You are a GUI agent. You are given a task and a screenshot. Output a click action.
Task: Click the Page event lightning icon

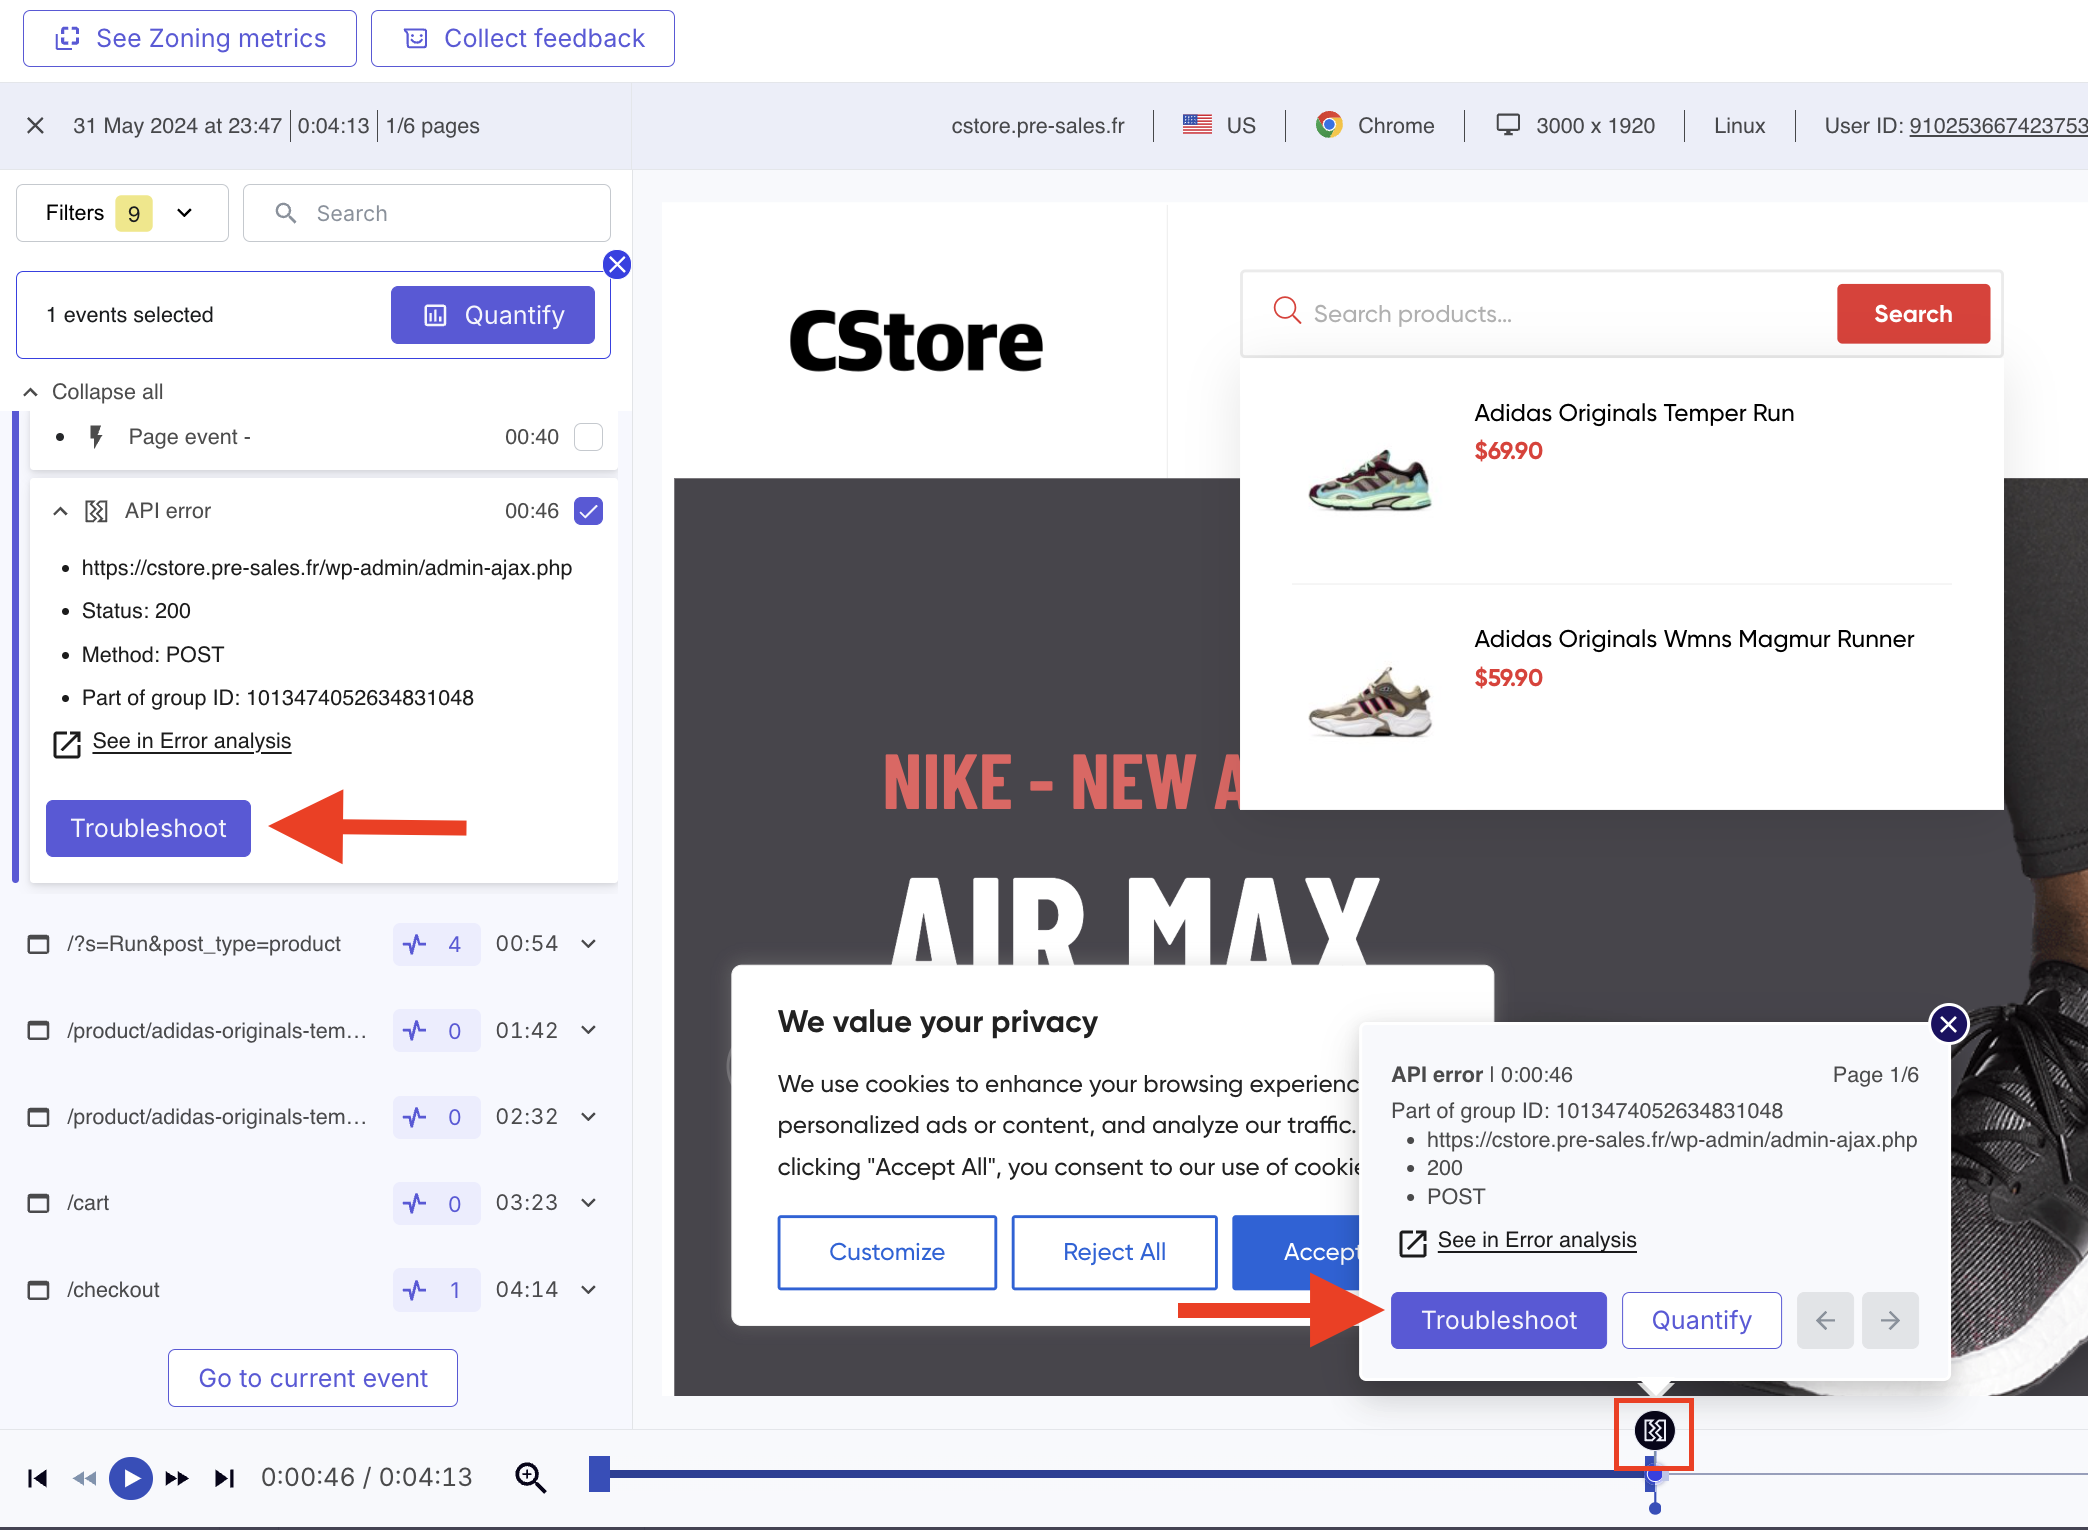tap(96, 437)
